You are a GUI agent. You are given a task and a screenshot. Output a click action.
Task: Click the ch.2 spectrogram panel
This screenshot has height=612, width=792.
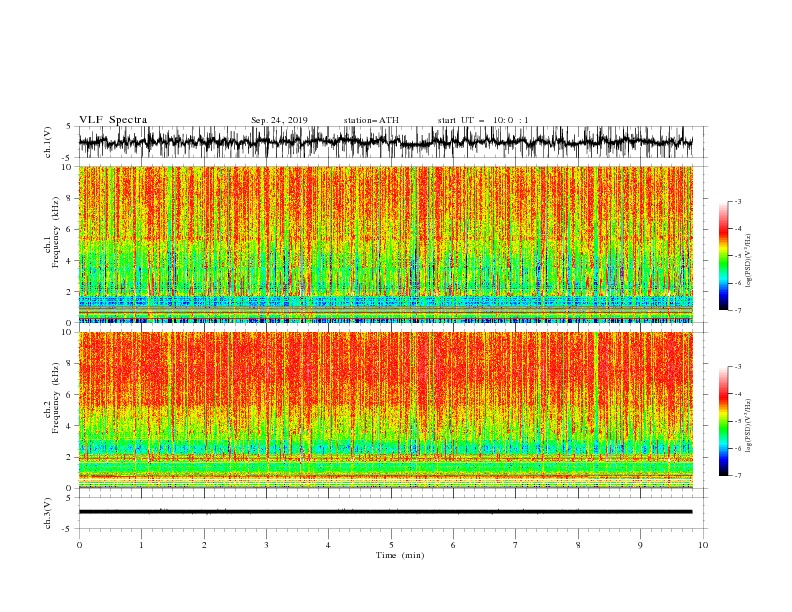(385, 410)
